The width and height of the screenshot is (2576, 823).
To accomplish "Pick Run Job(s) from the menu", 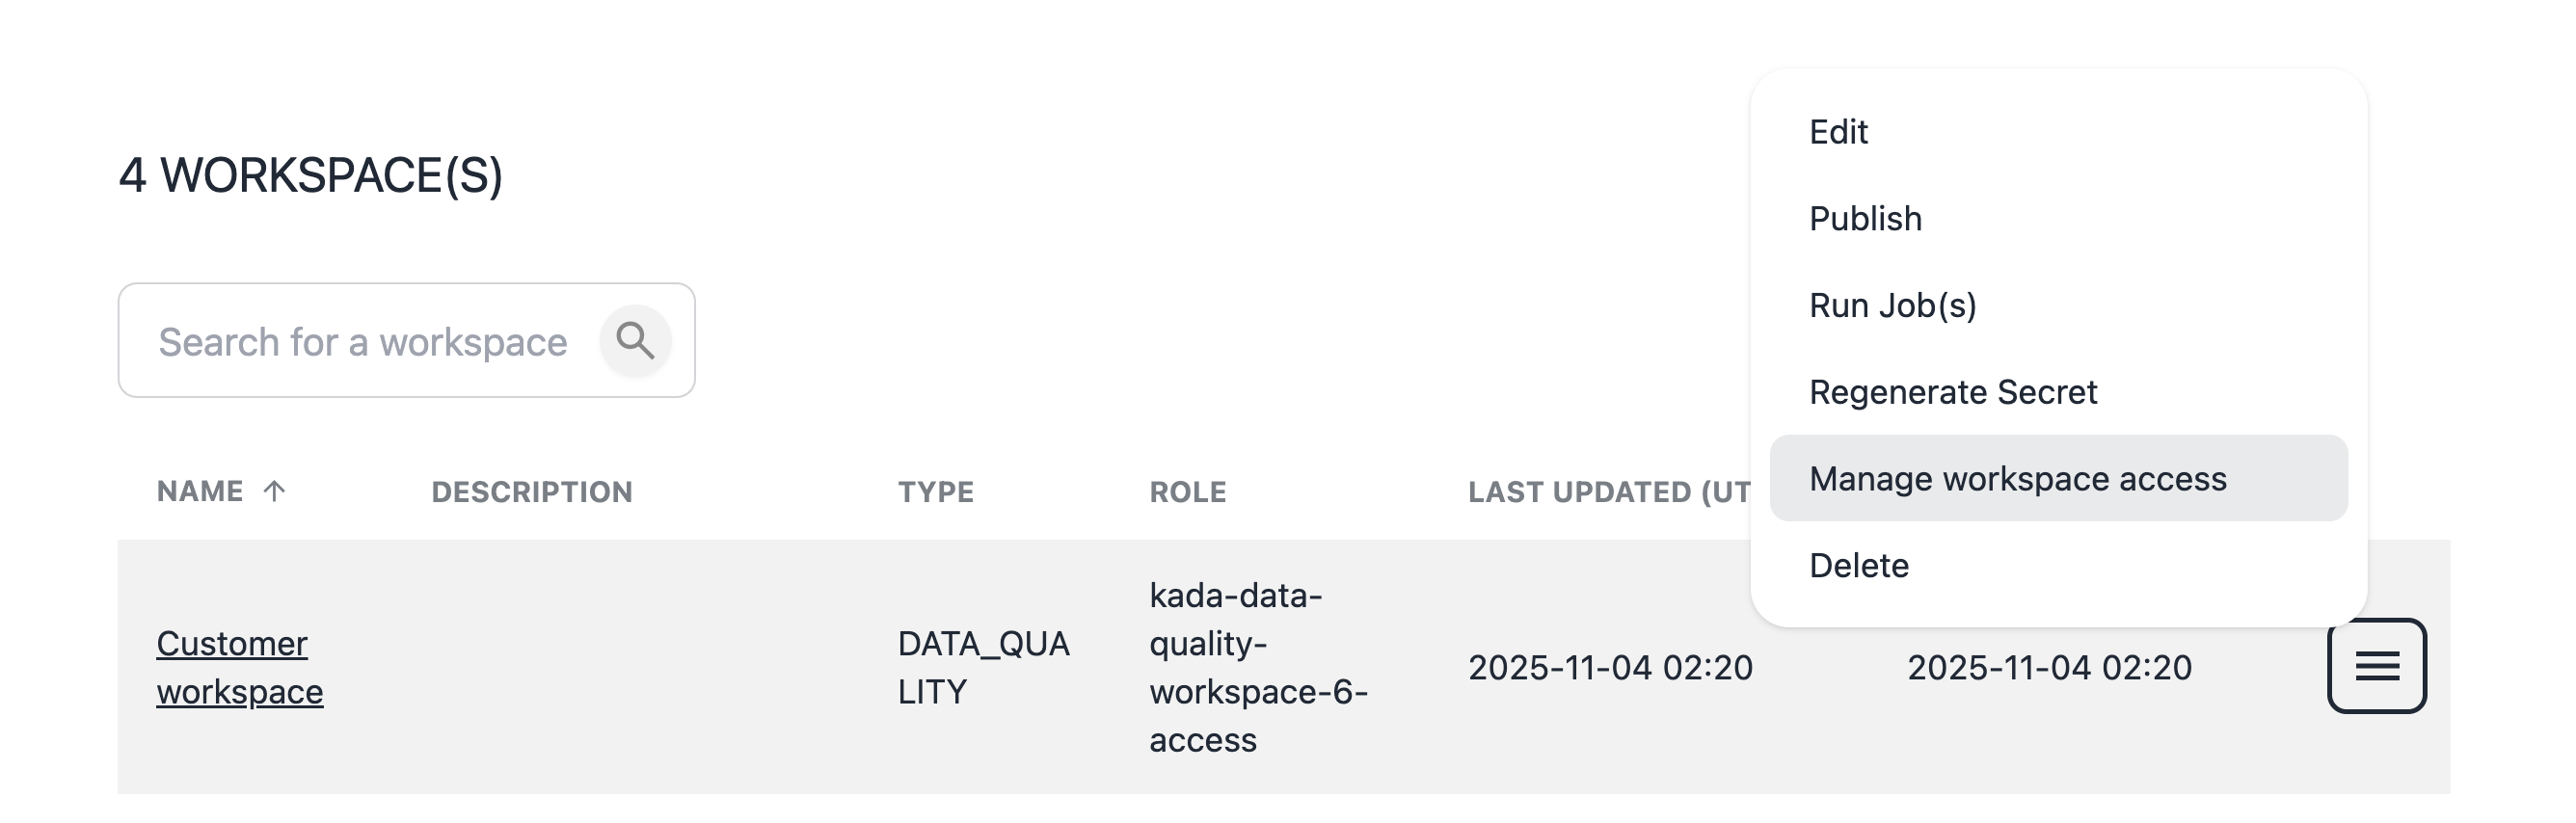I will 1892,305.
